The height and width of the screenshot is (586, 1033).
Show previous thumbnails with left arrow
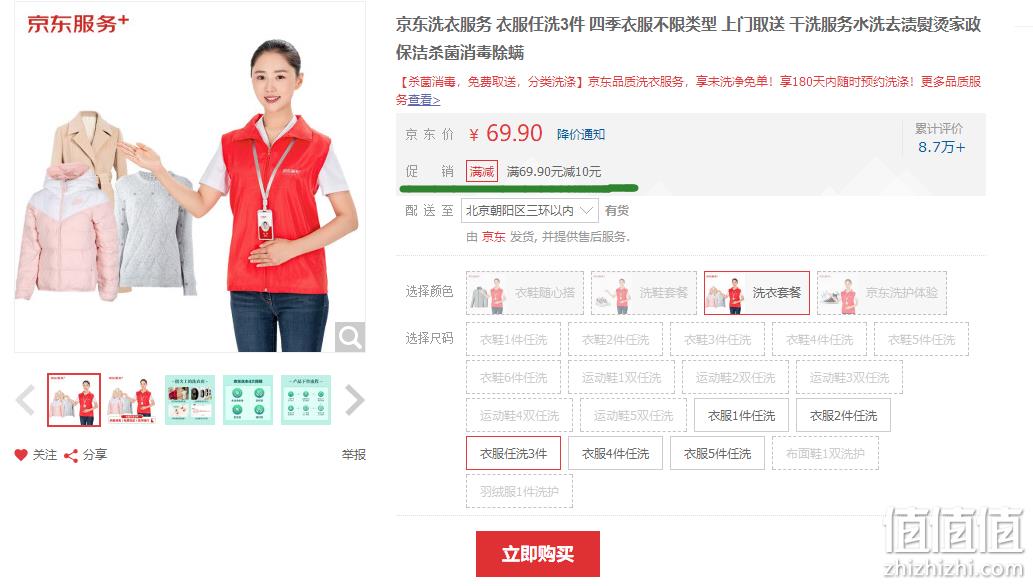point(26,400)
